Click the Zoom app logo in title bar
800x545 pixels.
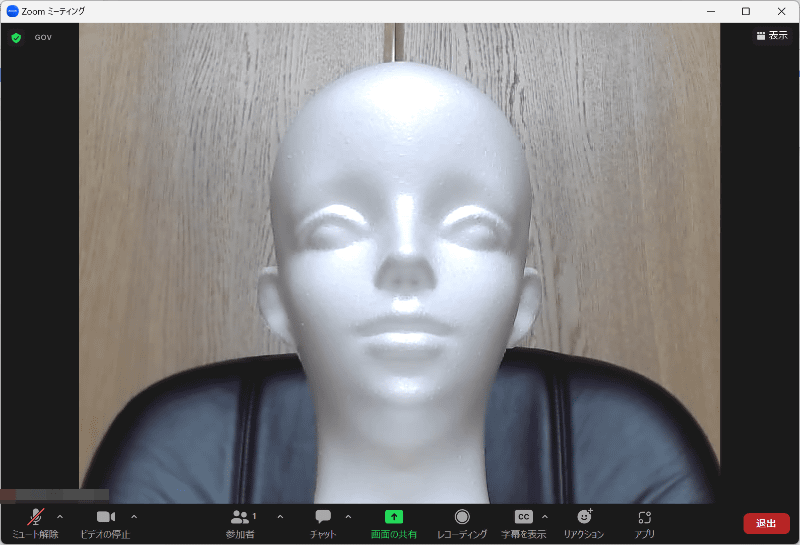[12, 11]
